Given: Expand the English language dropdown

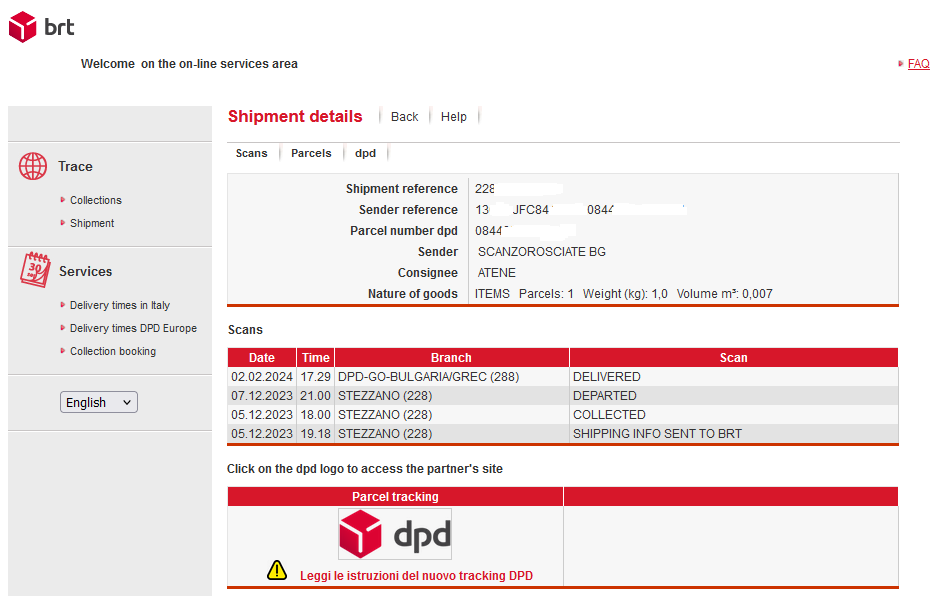Looking at the screenshot, I should [x=98, y=402].
